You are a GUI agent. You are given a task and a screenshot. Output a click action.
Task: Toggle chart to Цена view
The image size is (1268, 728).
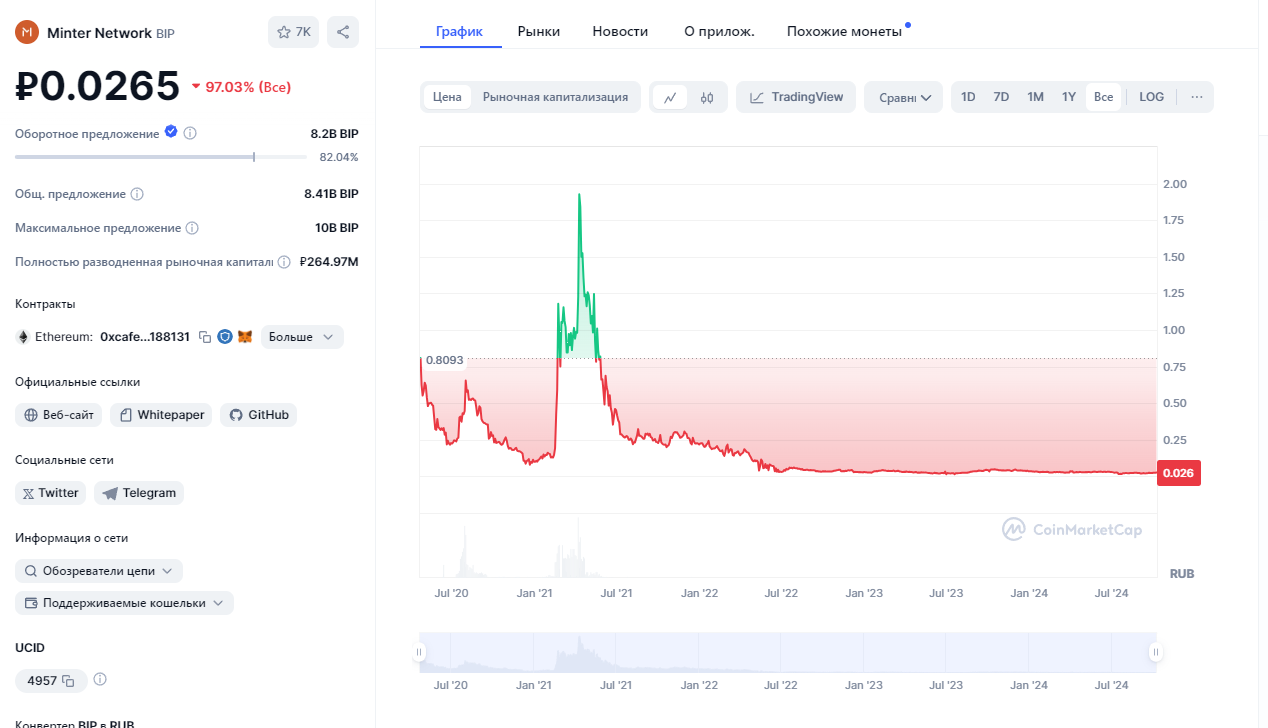tap(447, 97)
